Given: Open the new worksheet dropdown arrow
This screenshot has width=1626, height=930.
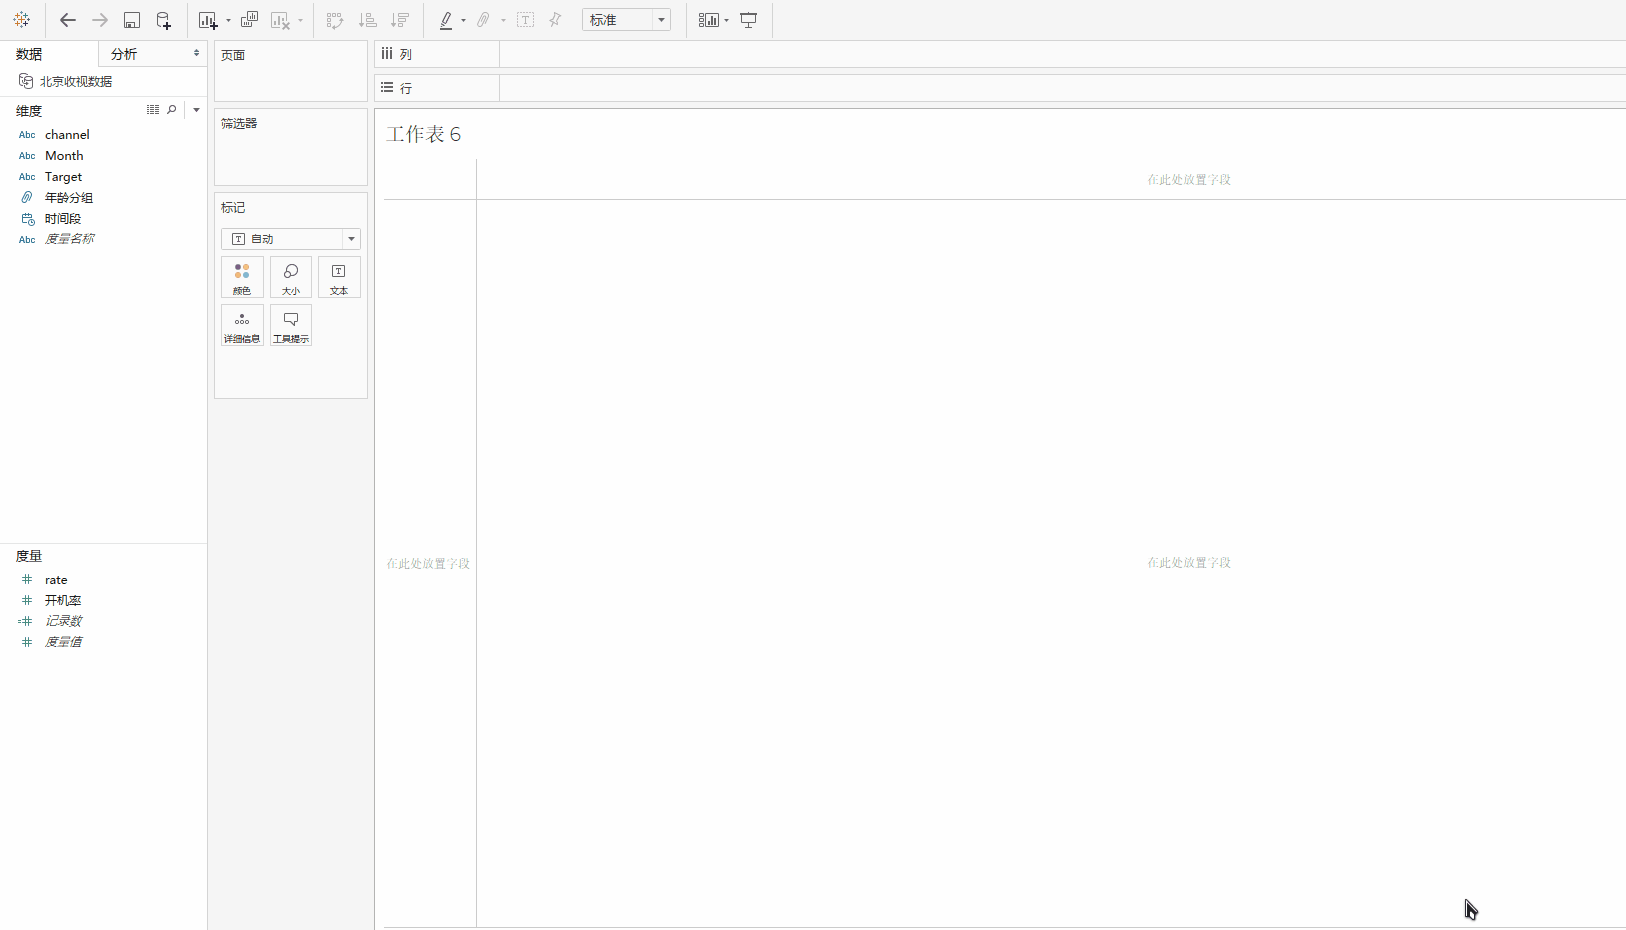Looking at the screenshot, I should pyautogui.click(x=228, y=20).
